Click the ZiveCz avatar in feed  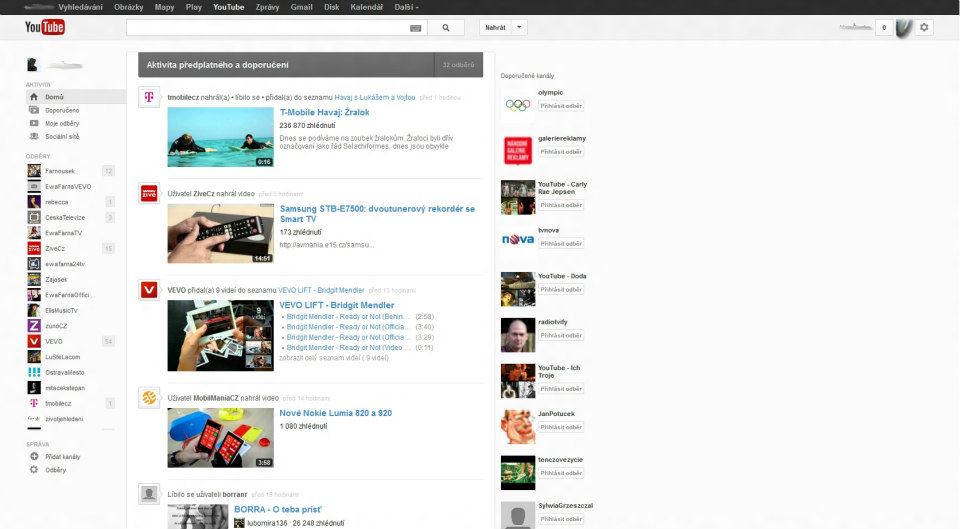click(149, 193)
